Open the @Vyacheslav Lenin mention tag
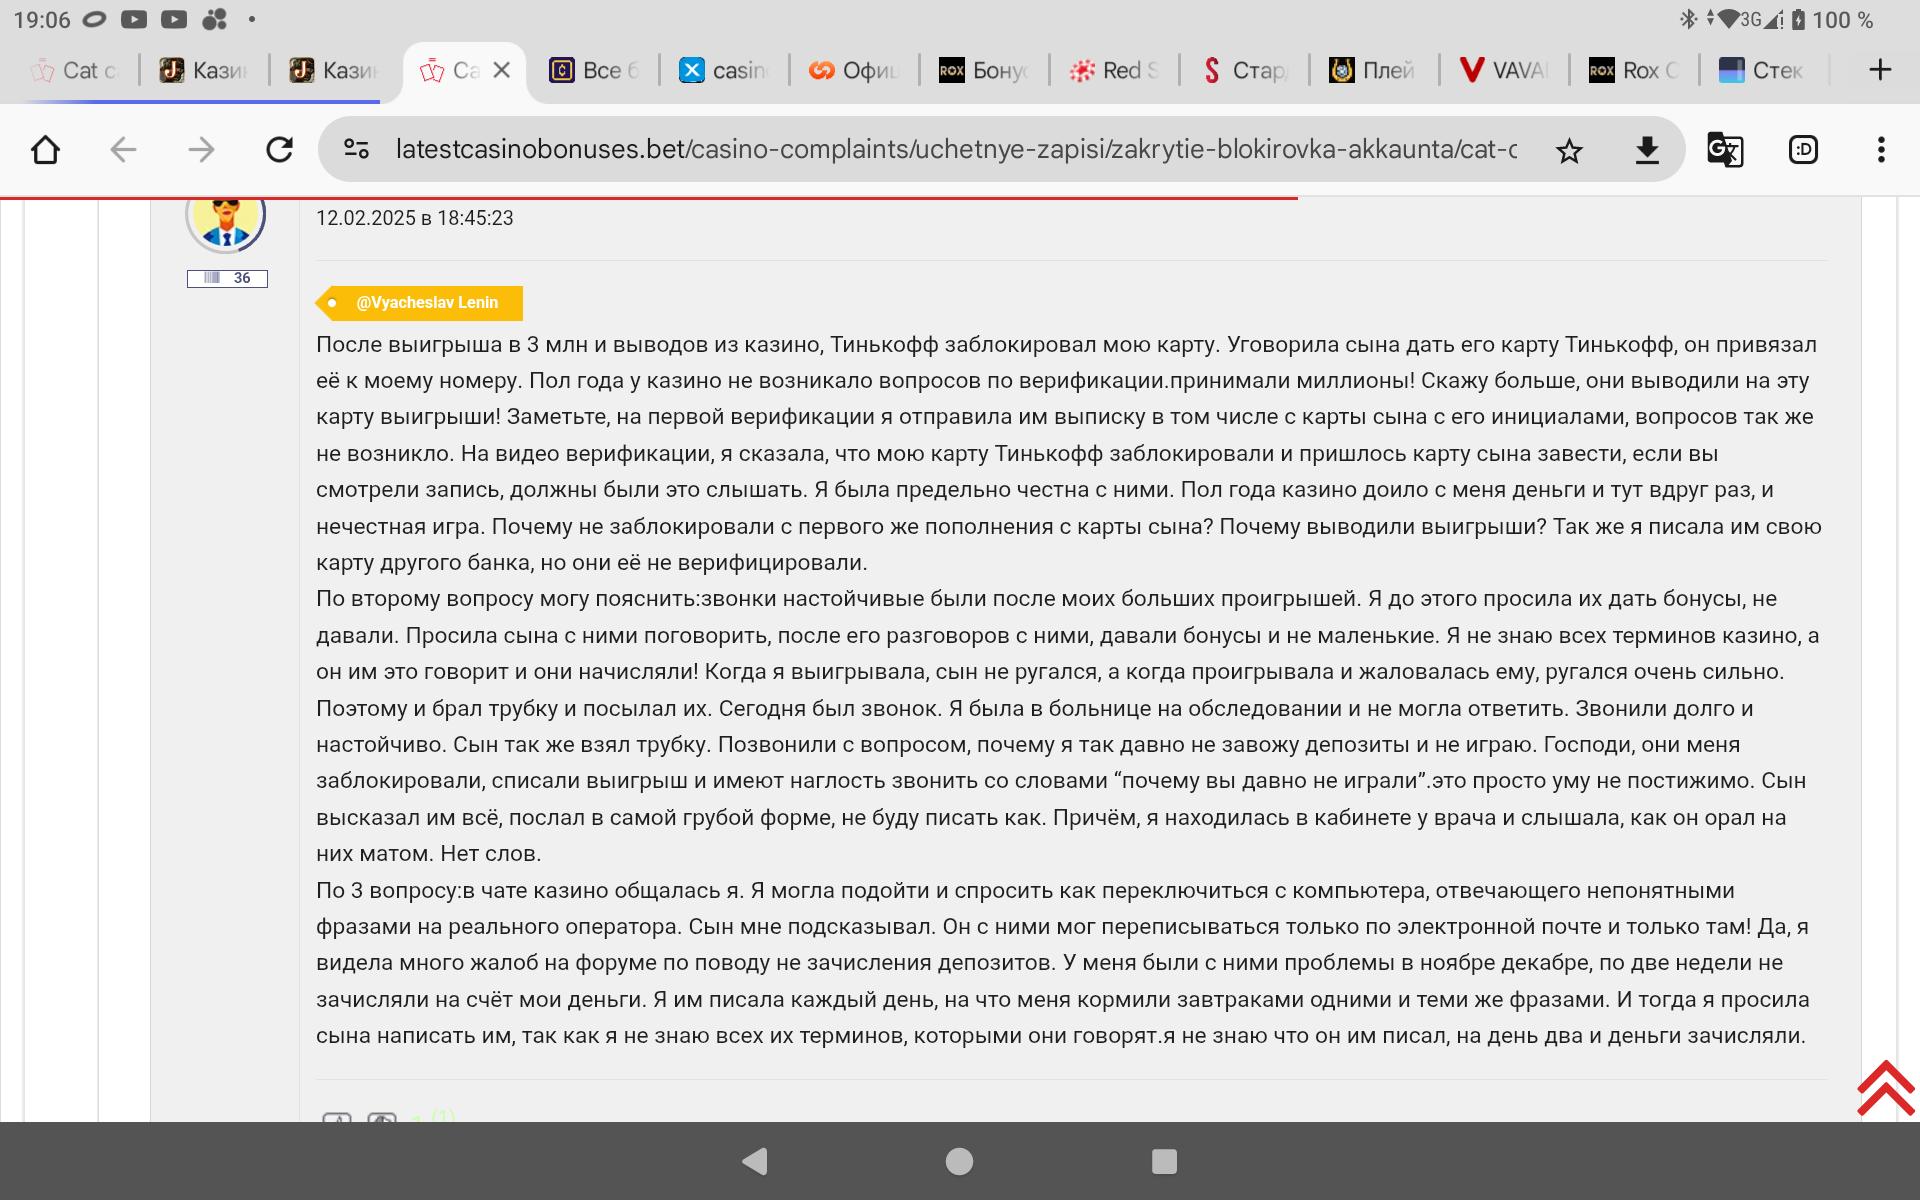This screenshot has height=1200, width=1920. pos(426,303)
